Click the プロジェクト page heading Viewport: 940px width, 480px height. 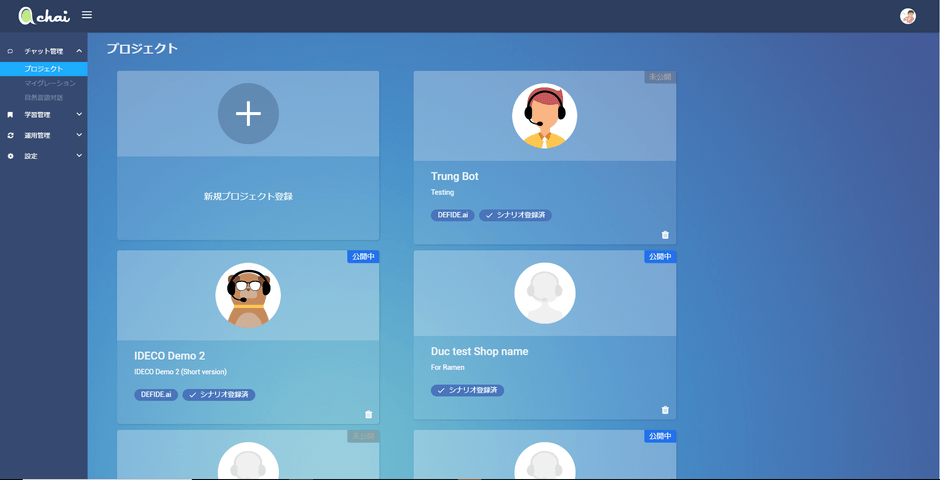click(x=142, y=49)
